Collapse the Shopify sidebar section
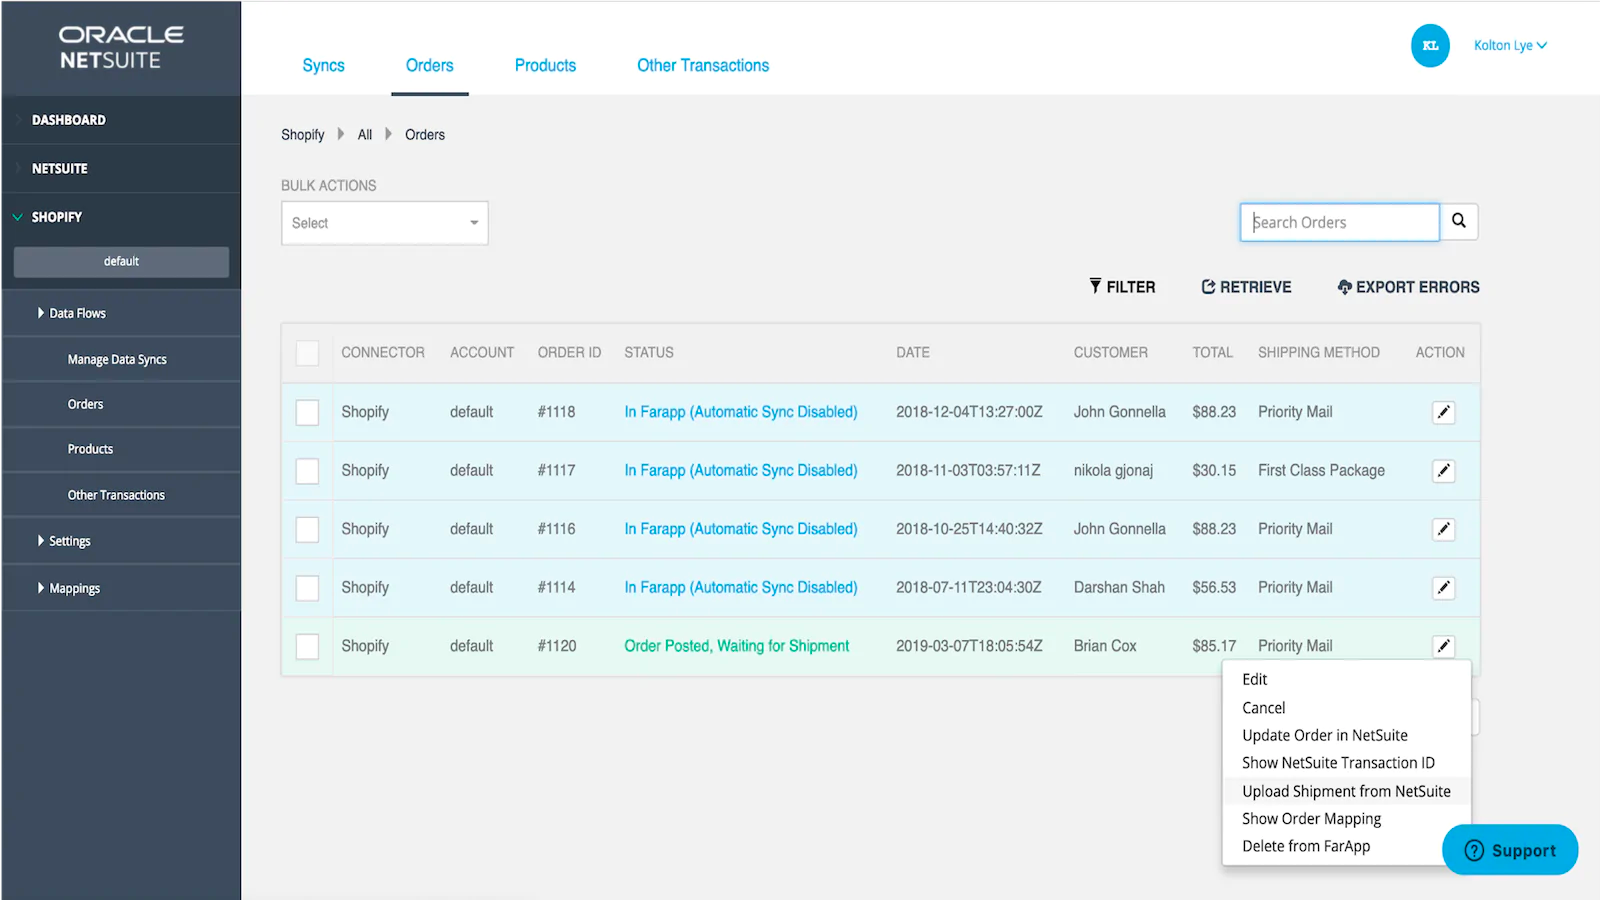Image resolution: width=1600 pixels, height=900 pixels. [x=47, y=217]
